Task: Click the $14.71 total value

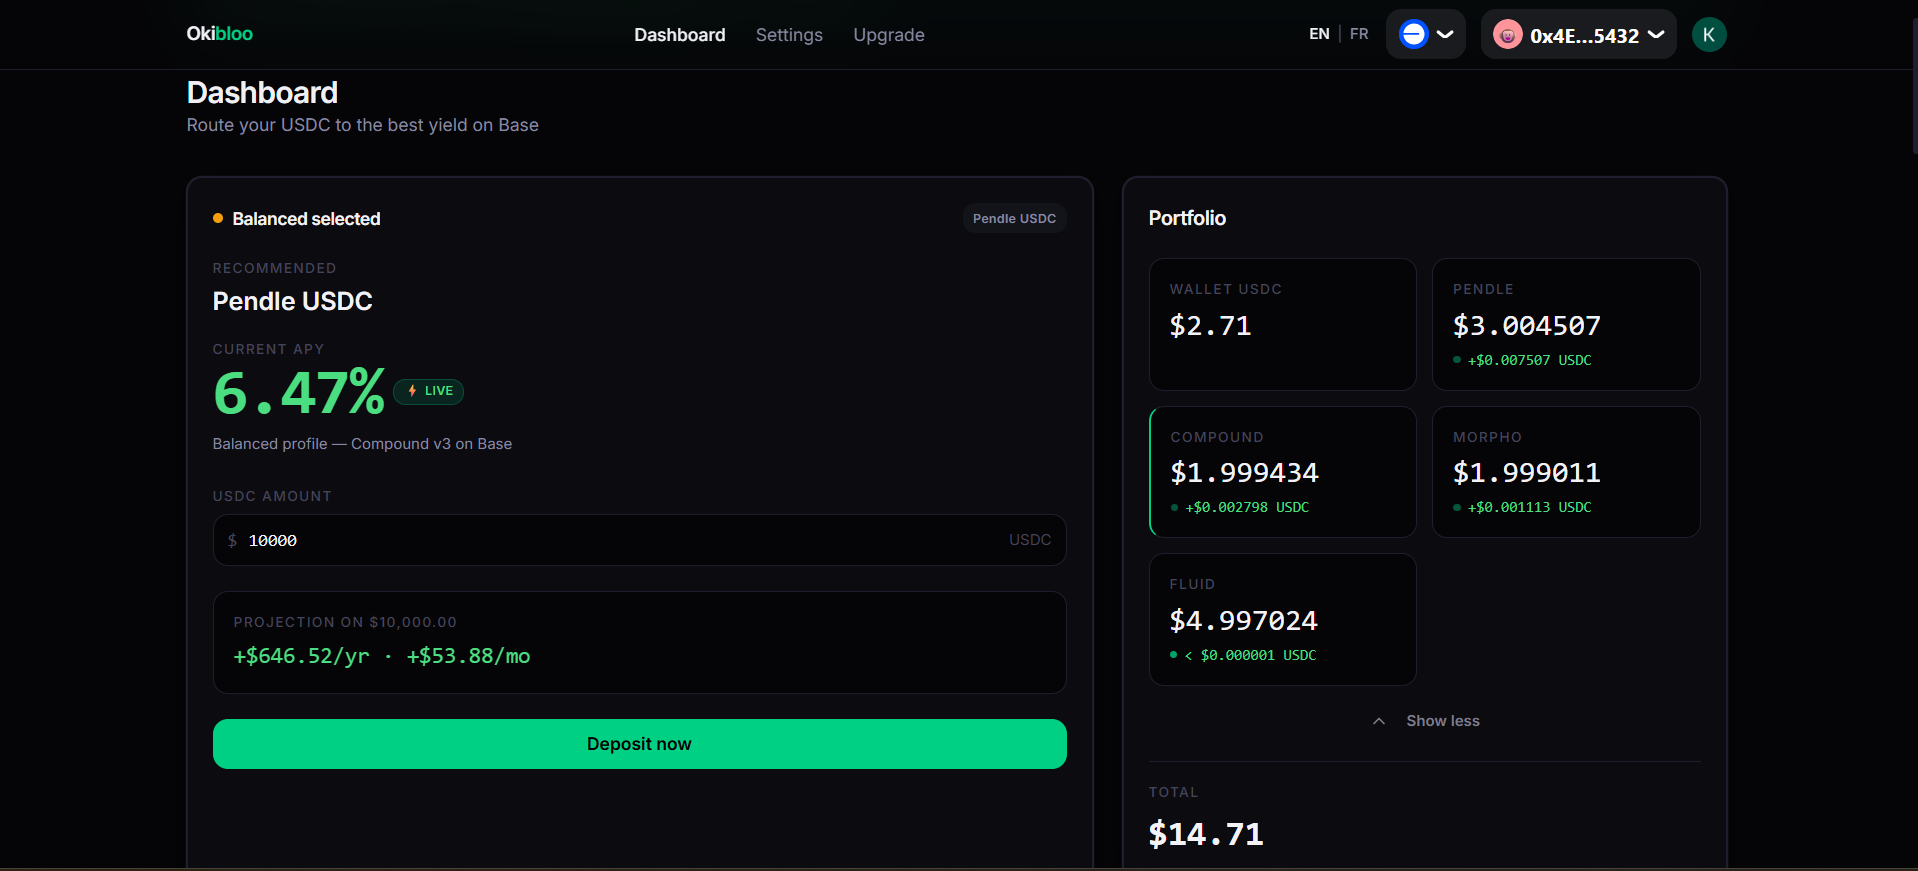Action: (x=1206, y=834)
